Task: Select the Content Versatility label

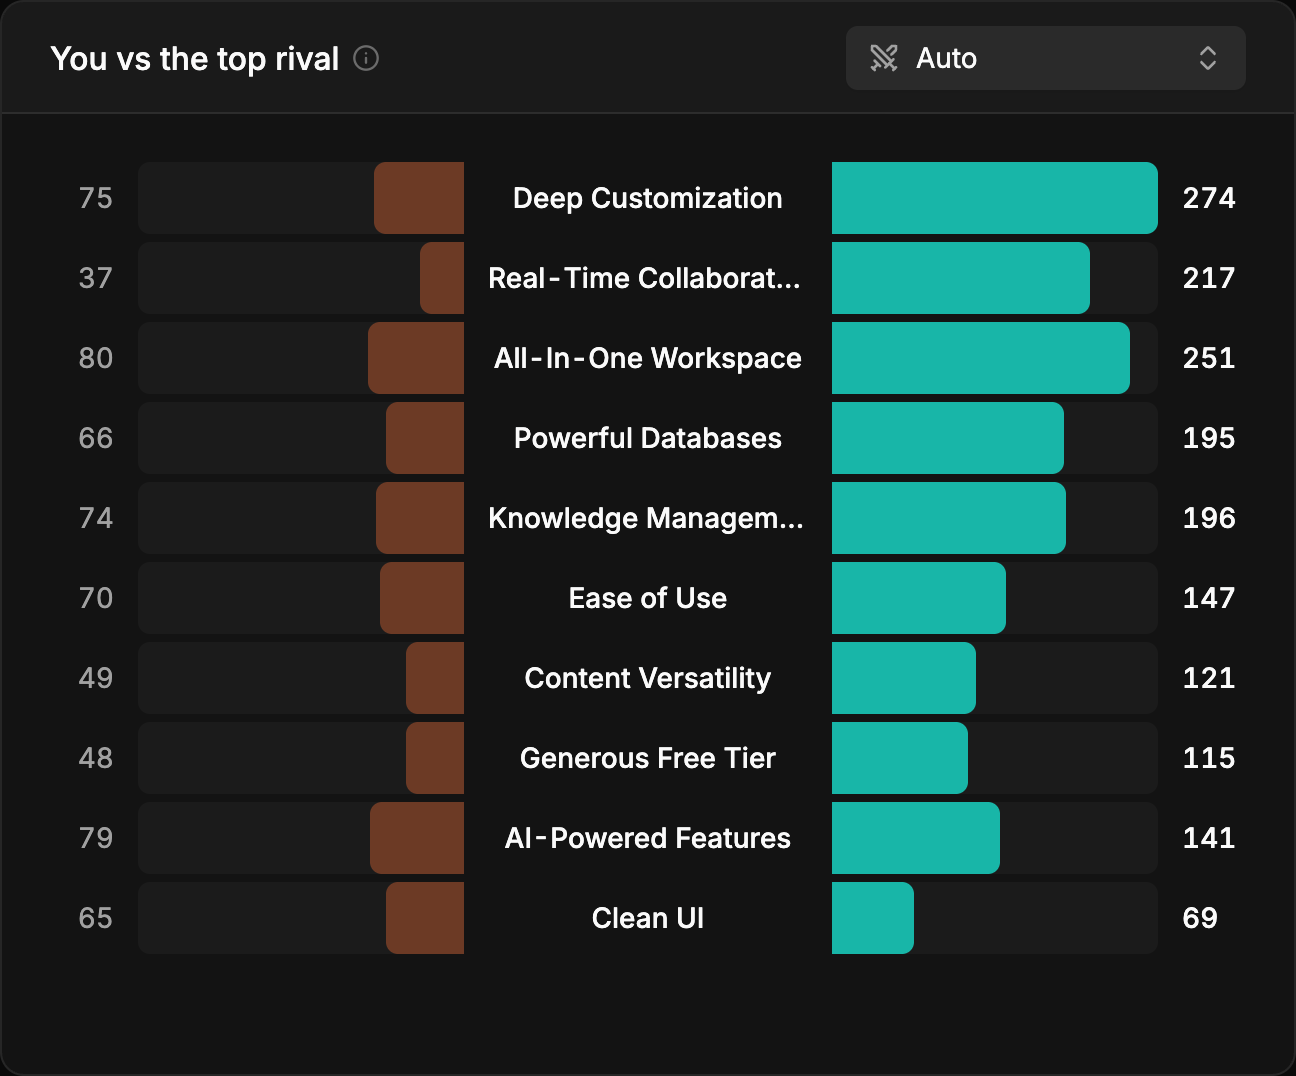Action: pyautogui.click(x=648, y=678)
